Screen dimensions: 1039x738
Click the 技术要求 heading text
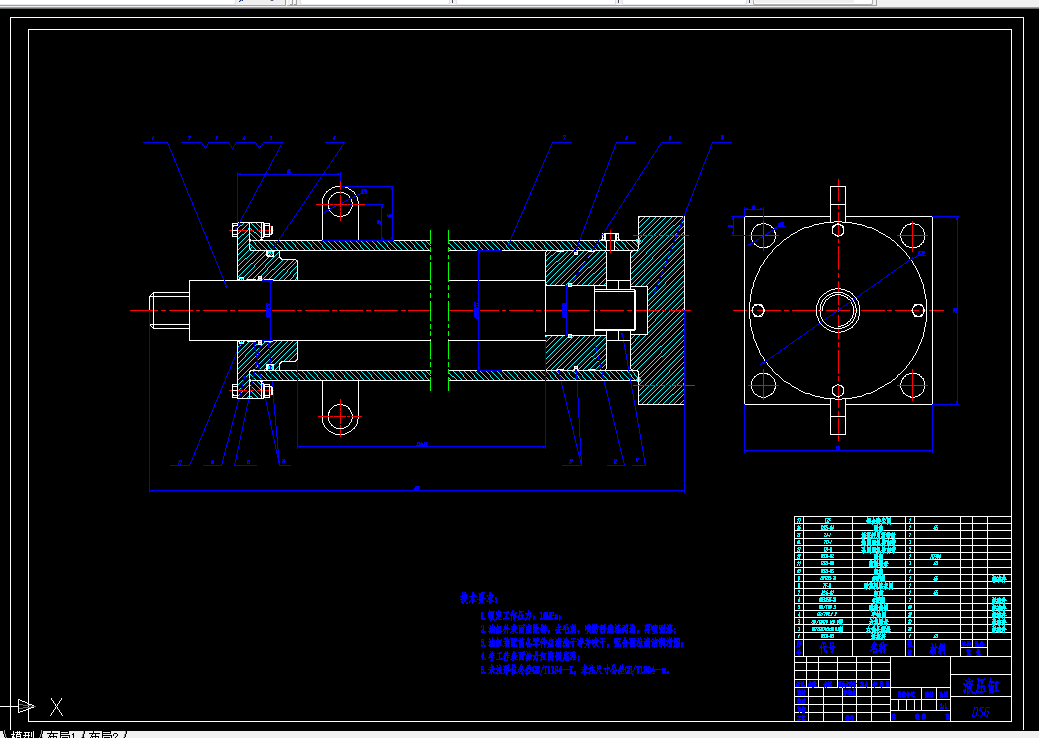tap(479, 598)
